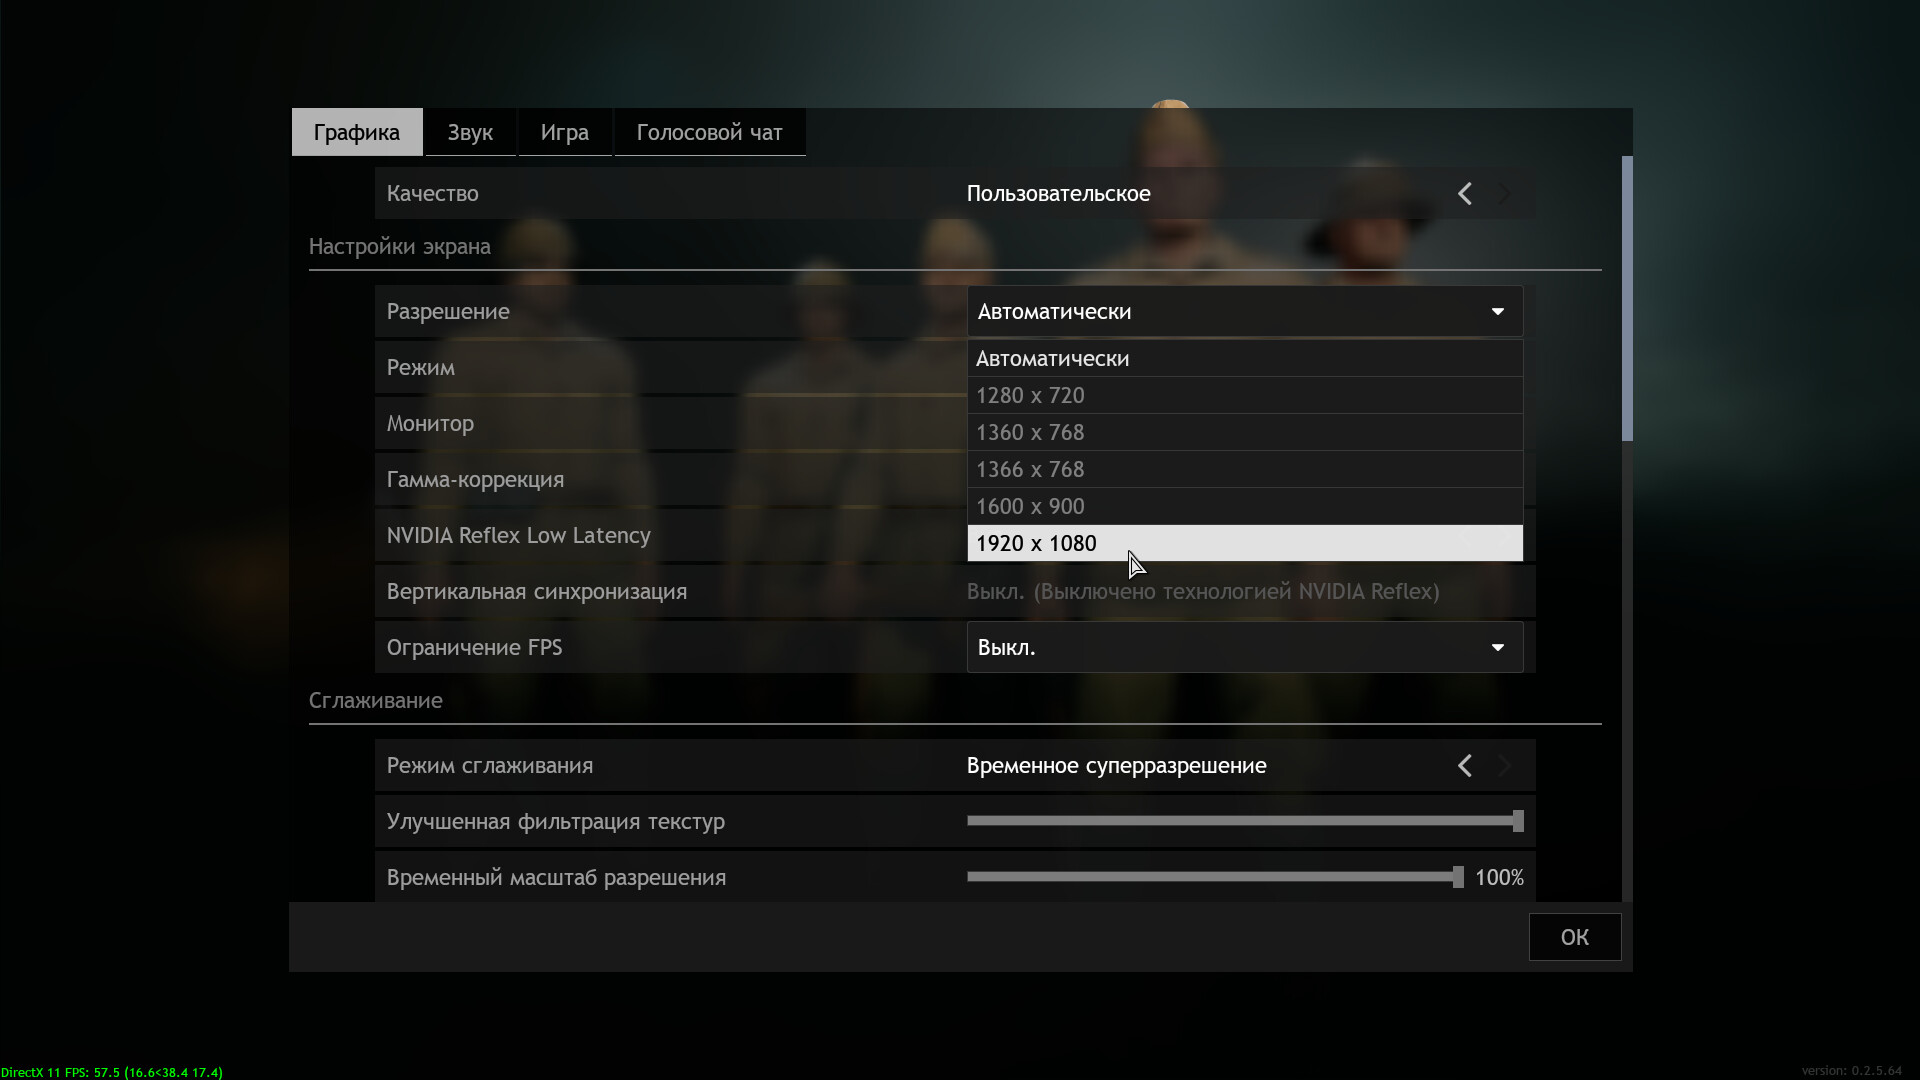The height and width of the screenshot is (1080, 1920).
Task: Click left arrow for Режим сглаживания
Action: click(1464, 766)
